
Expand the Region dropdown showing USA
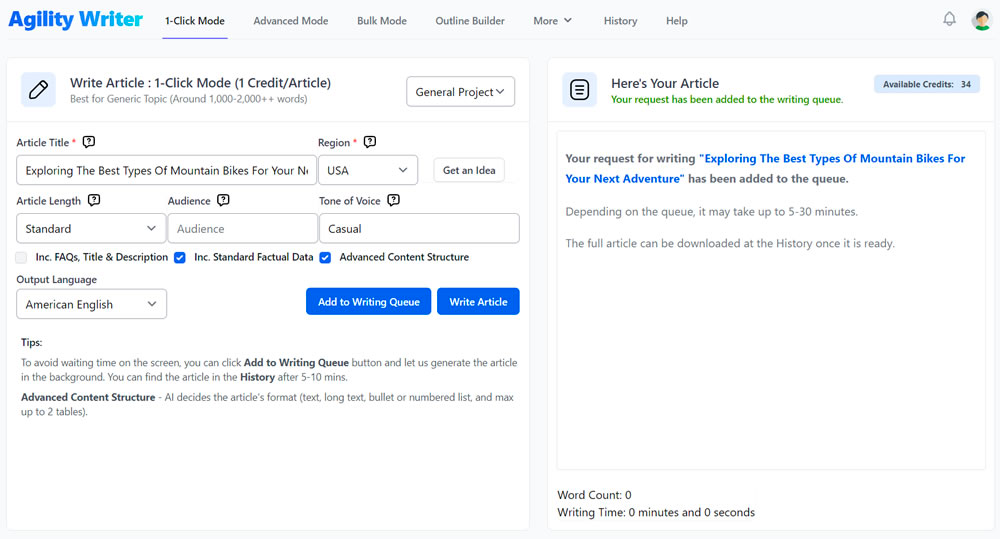tap(368, 171)
